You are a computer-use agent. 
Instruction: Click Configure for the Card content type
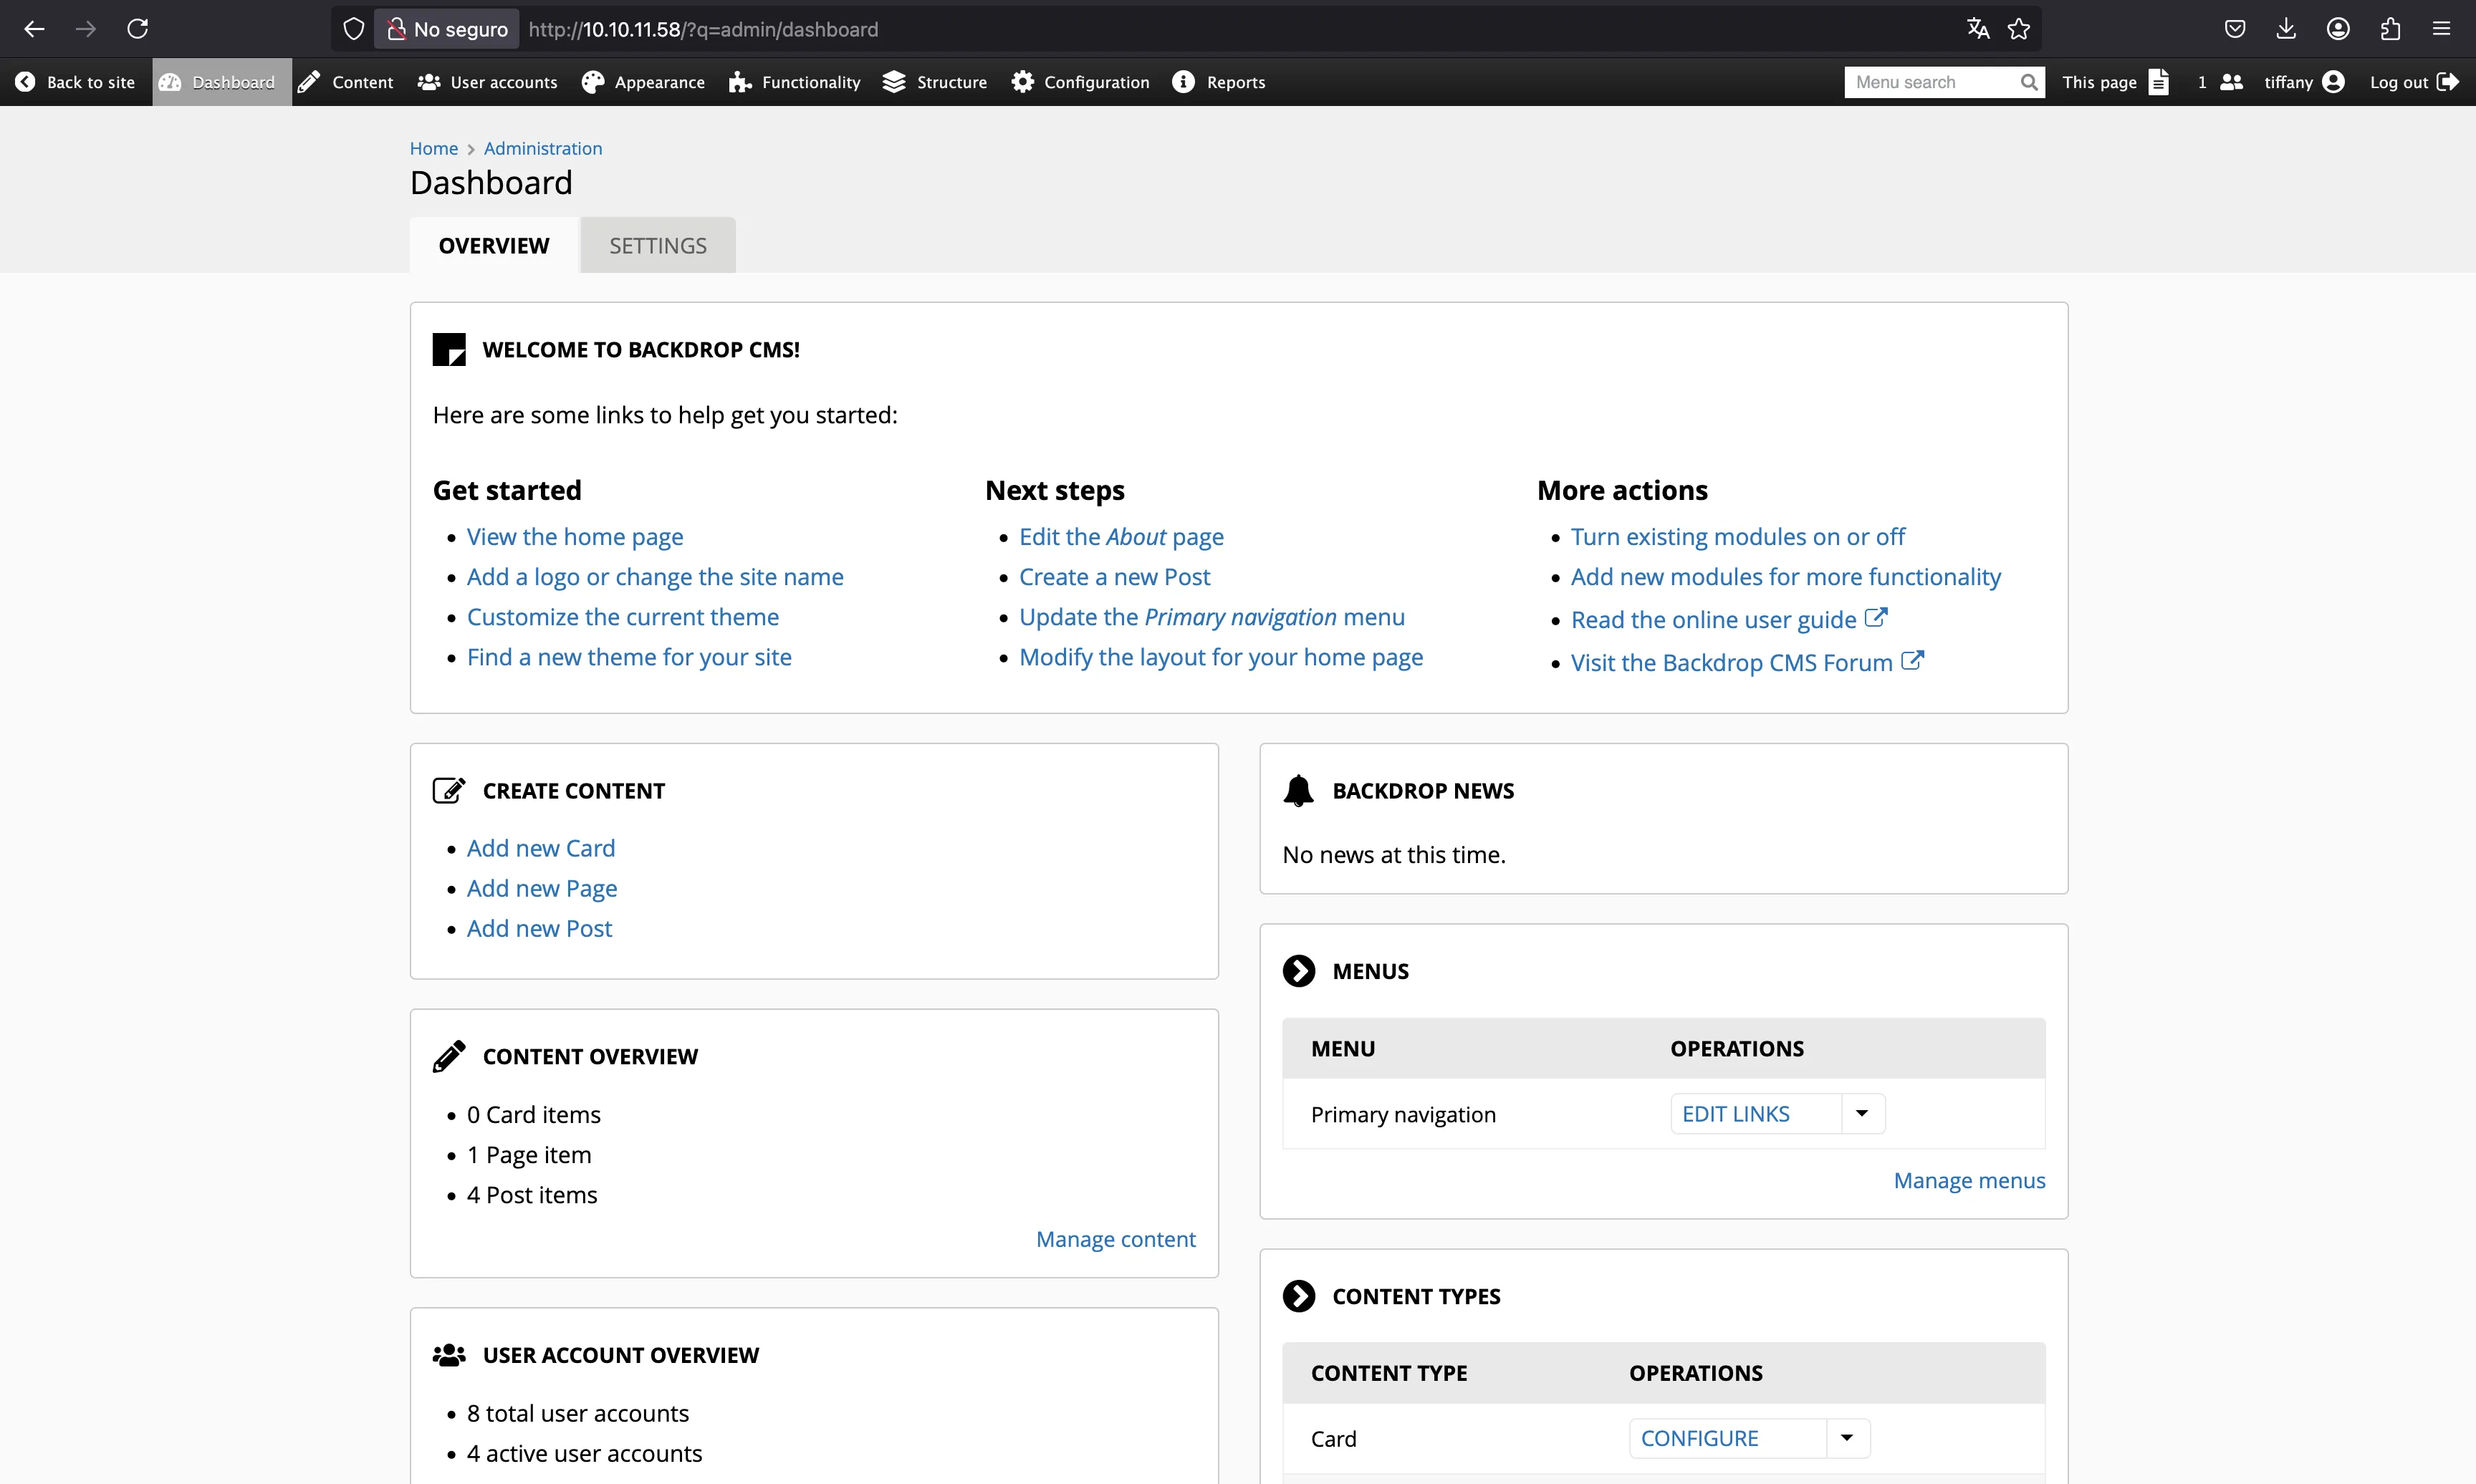coord(1699,1438)
